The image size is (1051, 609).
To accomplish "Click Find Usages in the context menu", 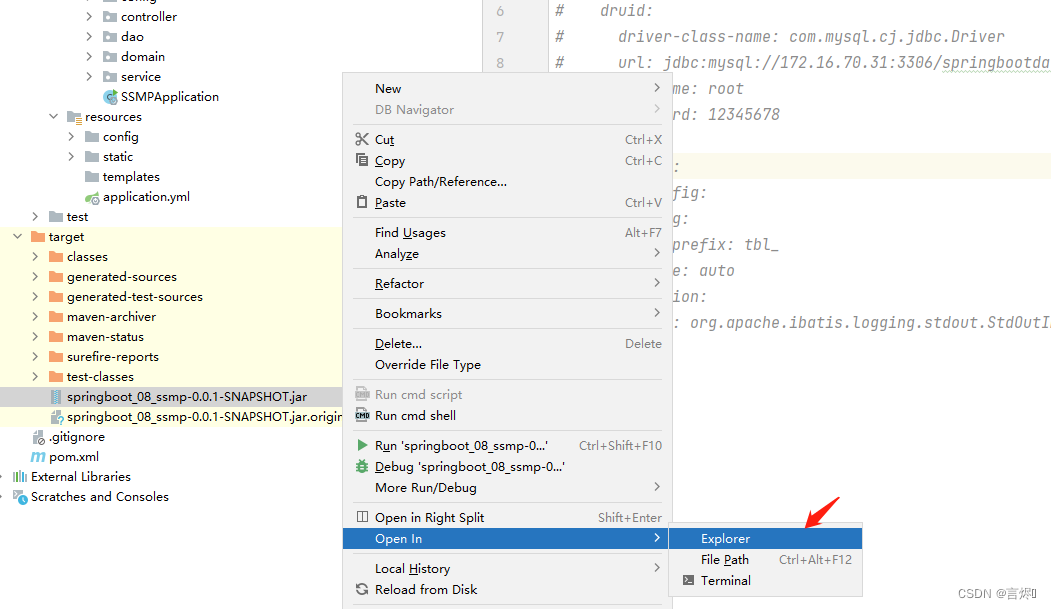I will coord(410,232).
